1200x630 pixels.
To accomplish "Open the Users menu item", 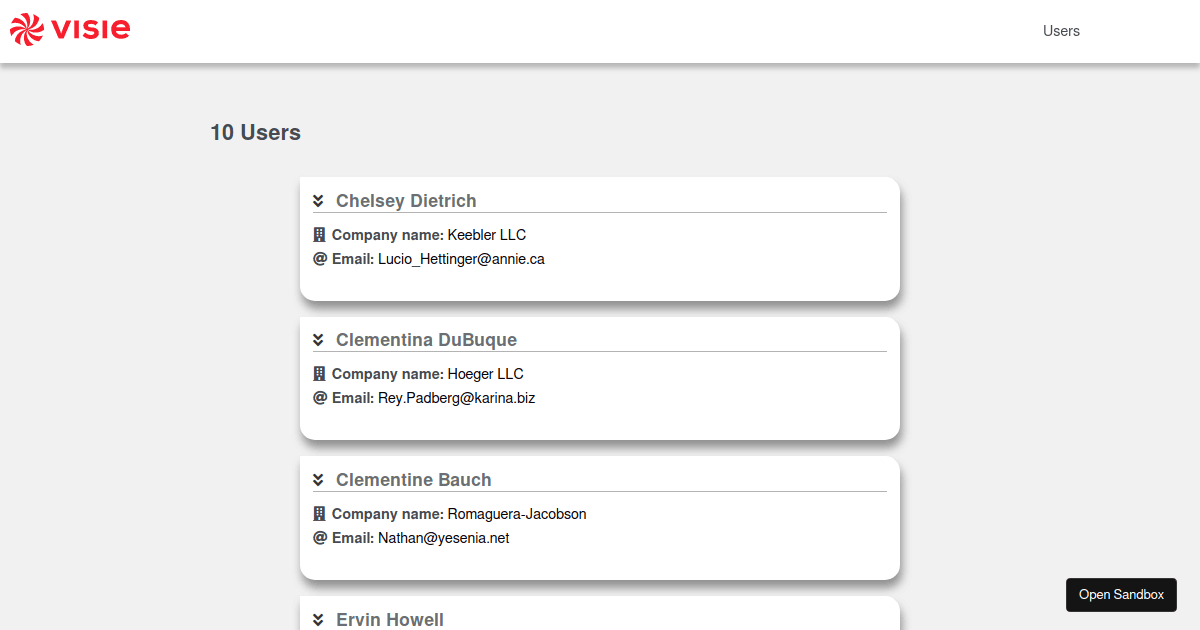I will (1061, 31).
